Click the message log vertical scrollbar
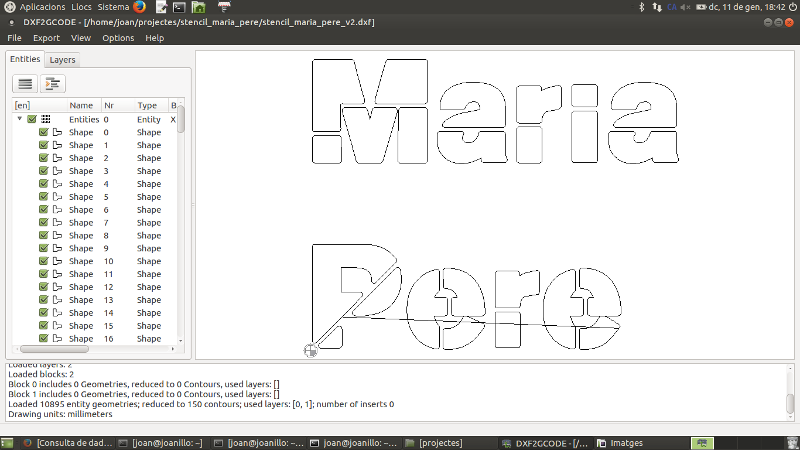Image resolution: width=800 pixels, height=450 pixels. (790, 403)
